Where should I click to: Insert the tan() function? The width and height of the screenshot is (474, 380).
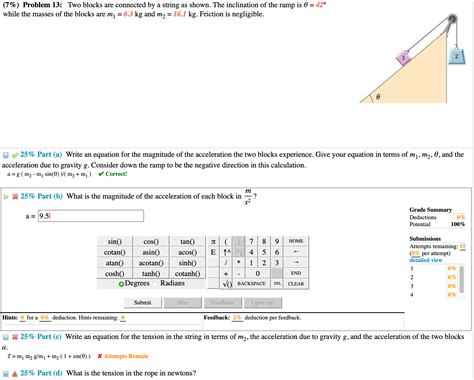click(187, 241)
